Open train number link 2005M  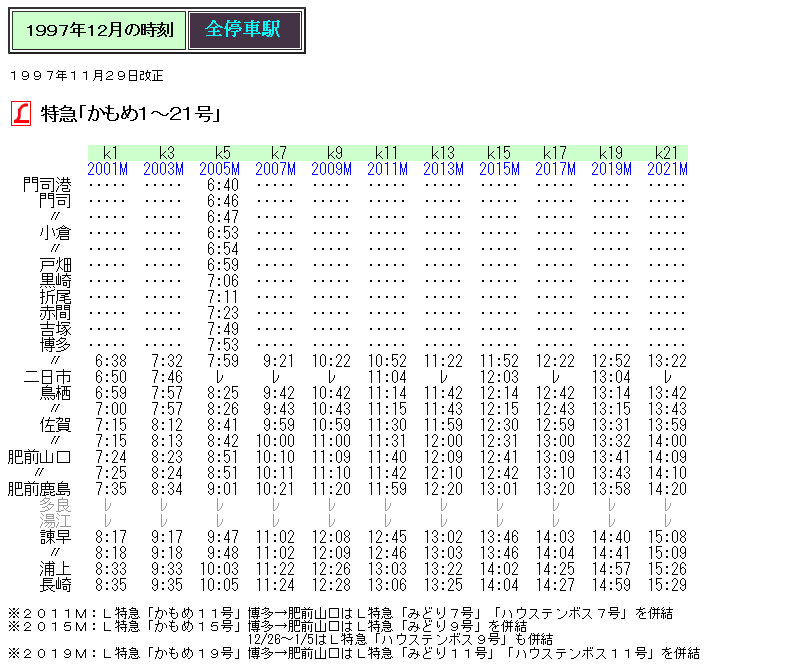(x=220, y=169)
